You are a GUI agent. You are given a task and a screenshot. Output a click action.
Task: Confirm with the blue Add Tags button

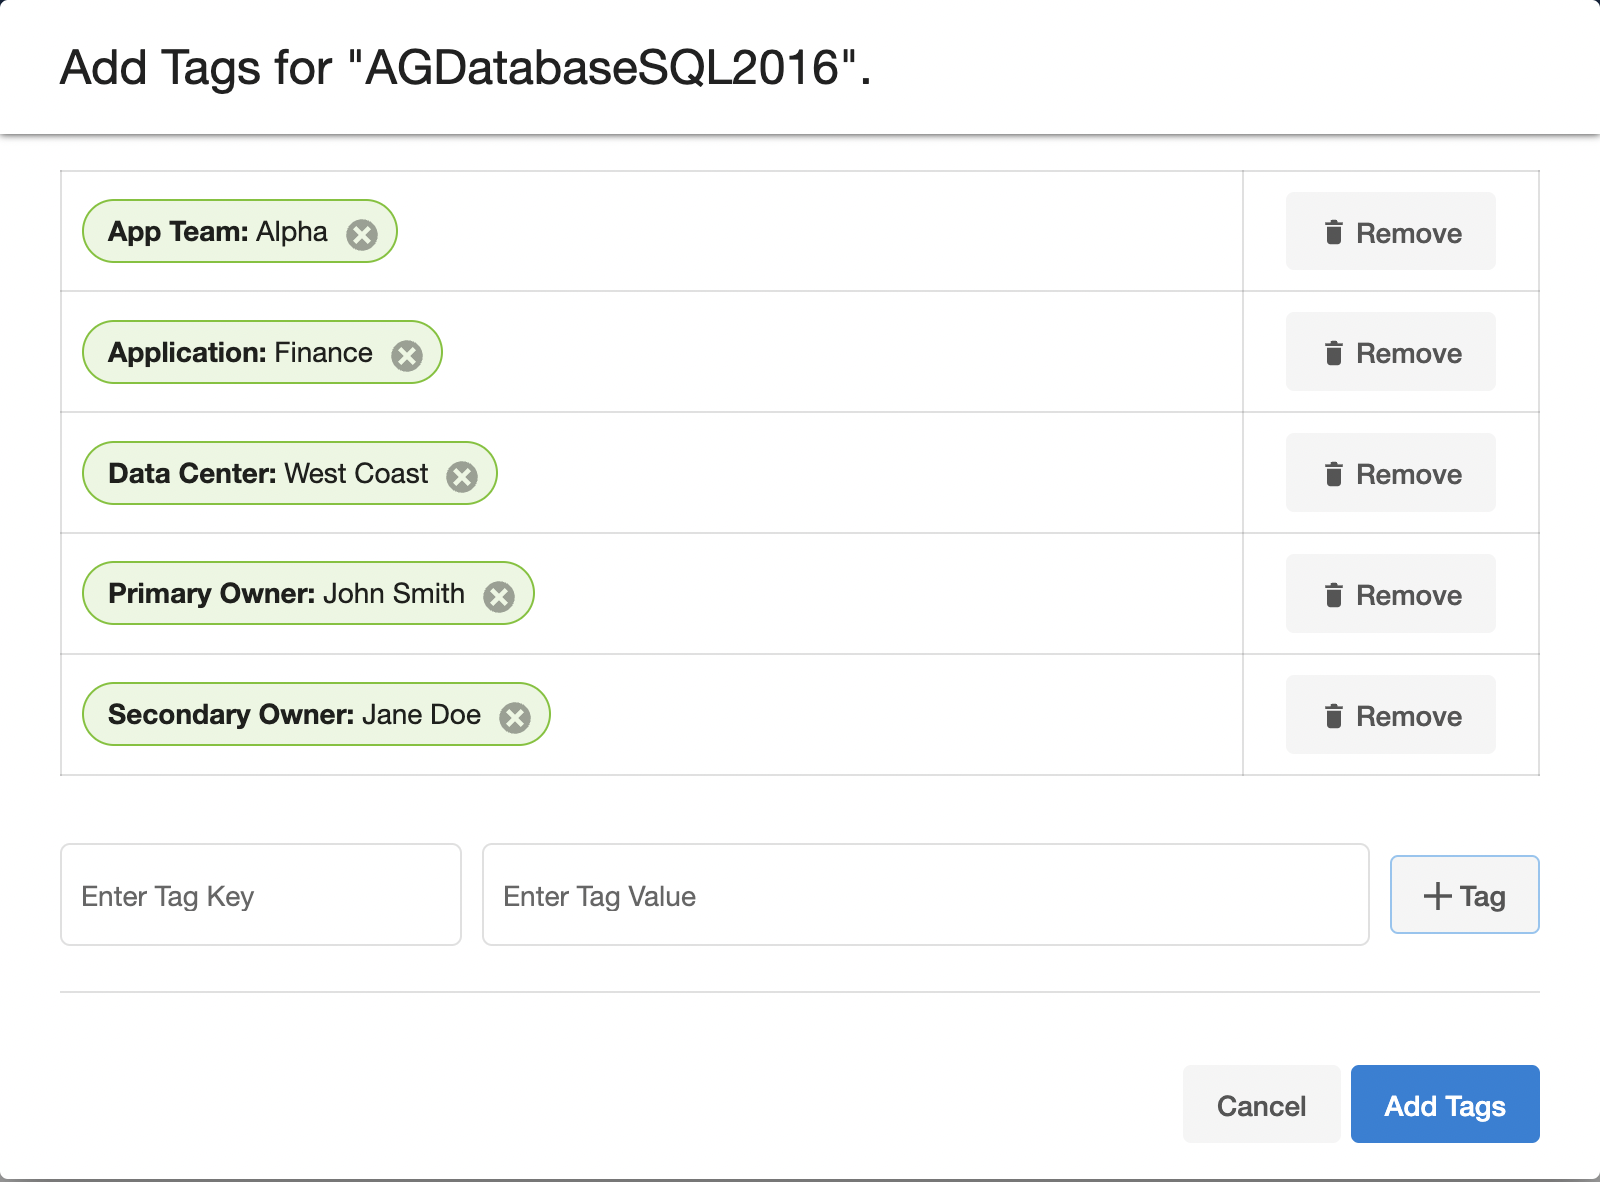[1445, 1105]
